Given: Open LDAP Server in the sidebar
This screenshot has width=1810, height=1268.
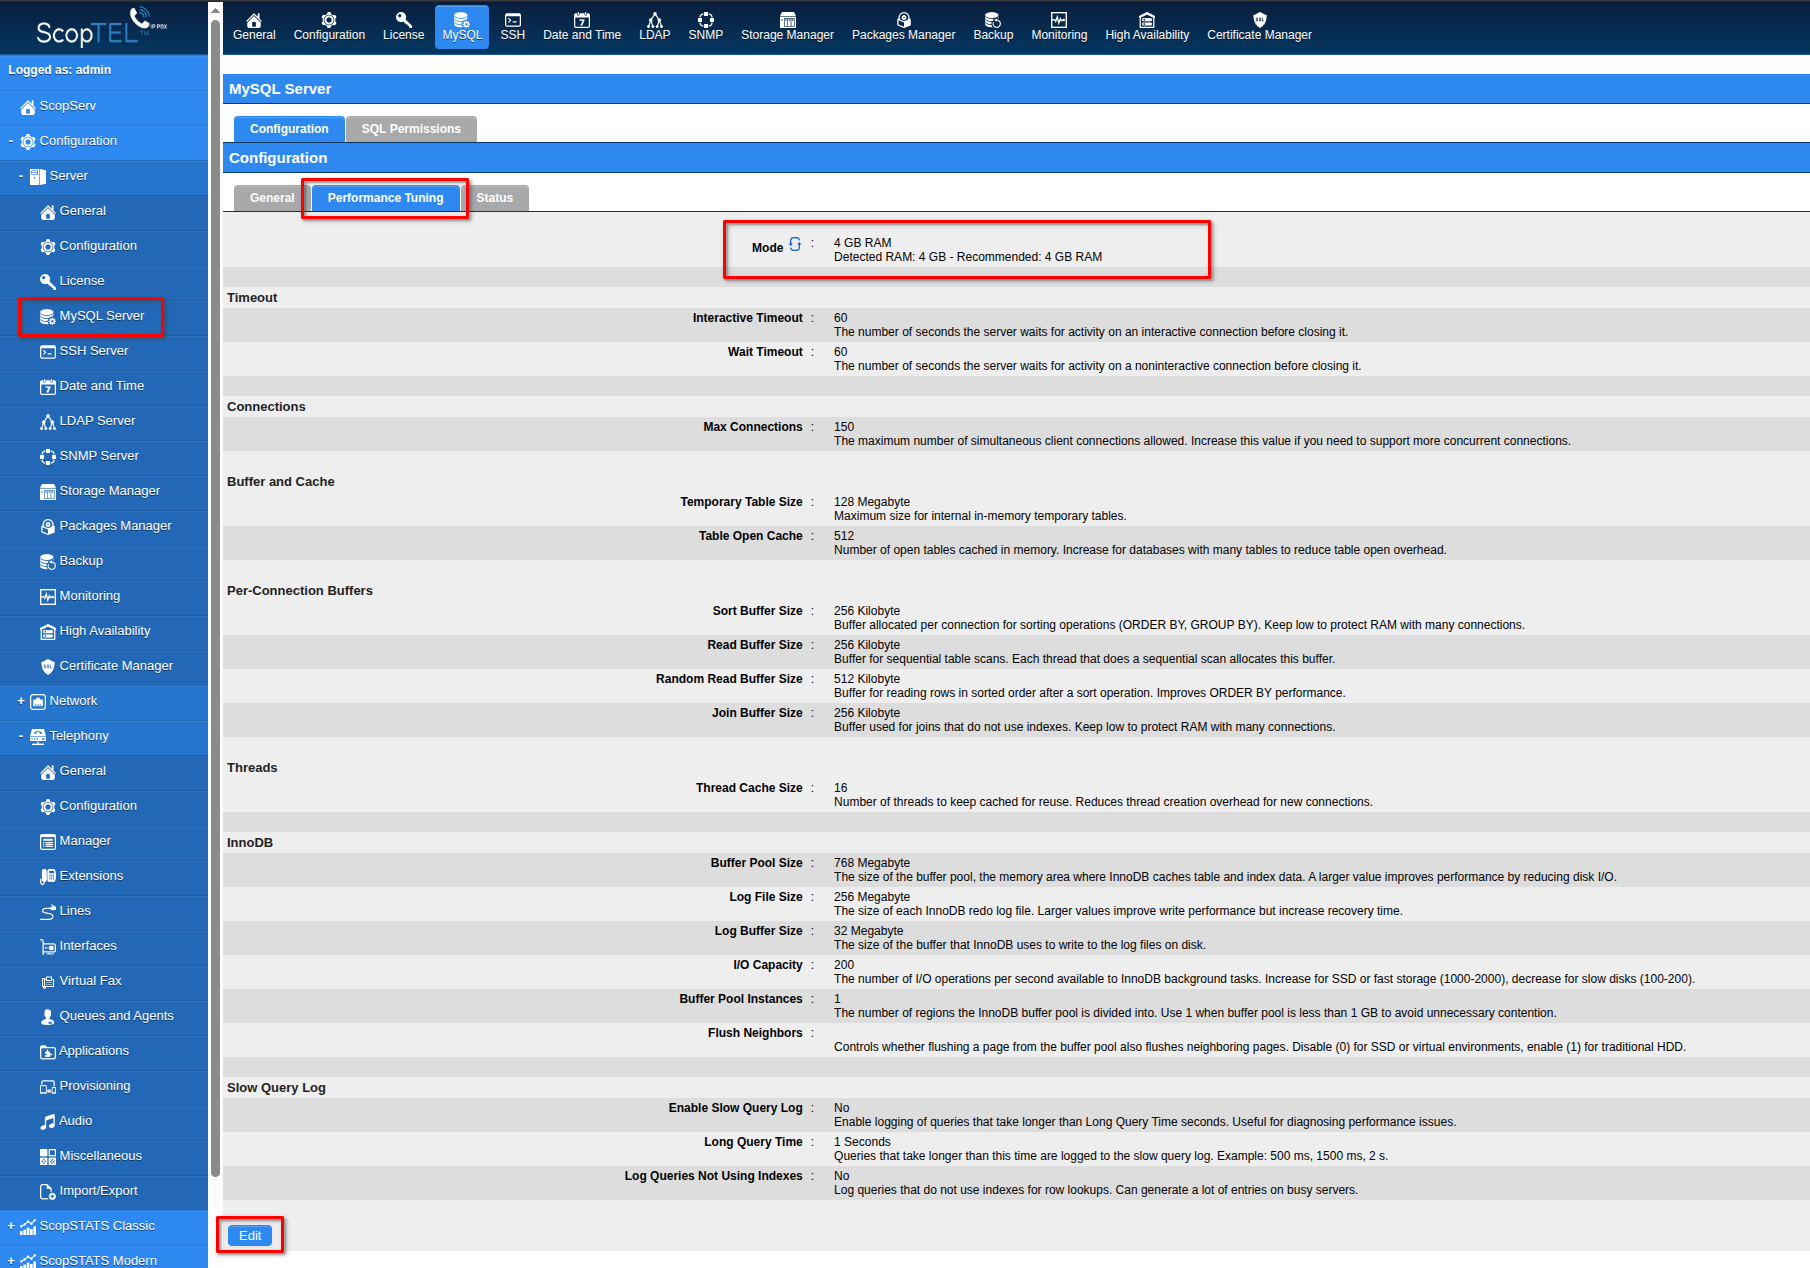Looking at the screenshot, I should click(x=88, y=421).
